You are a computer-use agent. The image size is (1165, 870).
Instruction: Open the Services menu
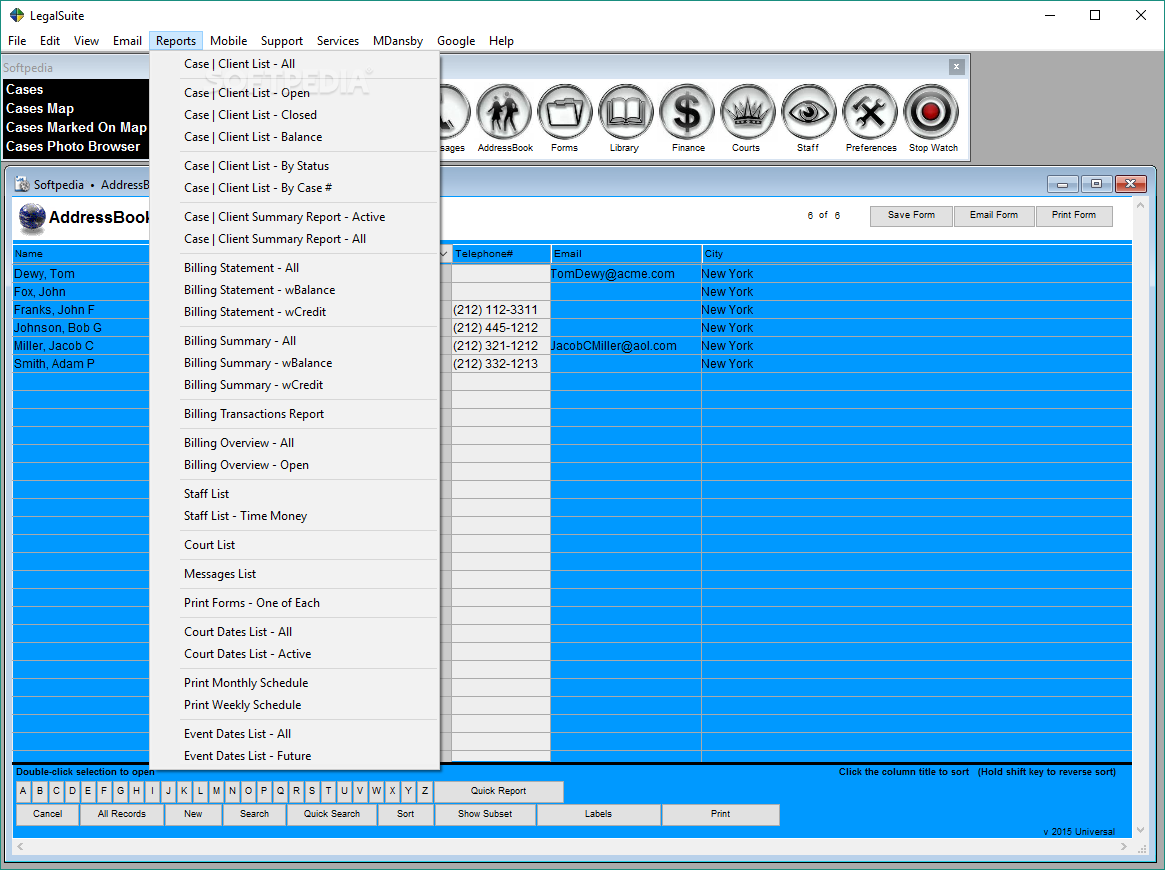(x=337, y=41)
